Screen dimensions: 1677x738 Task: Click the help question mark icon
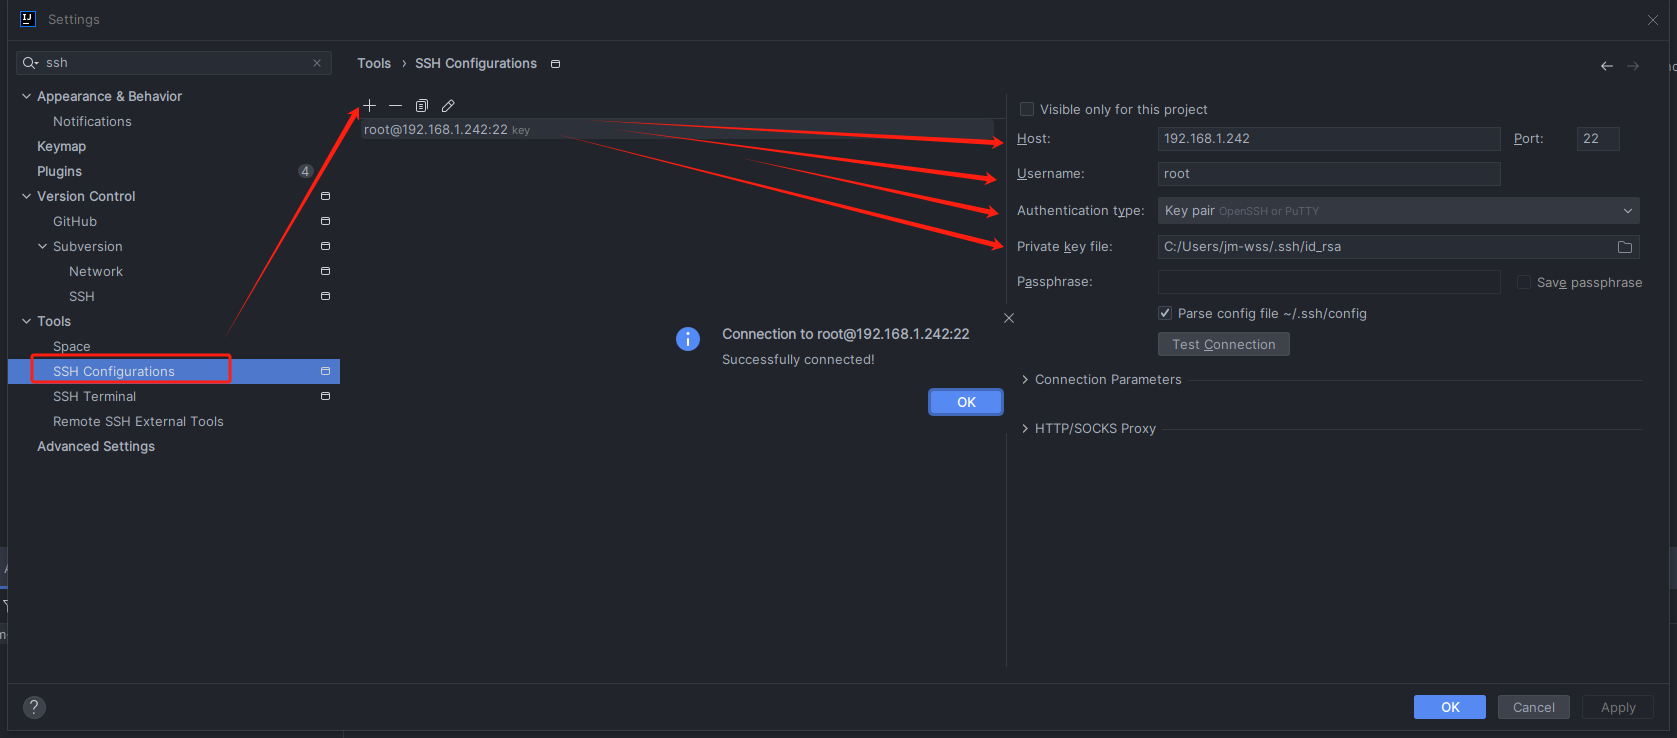34,707
